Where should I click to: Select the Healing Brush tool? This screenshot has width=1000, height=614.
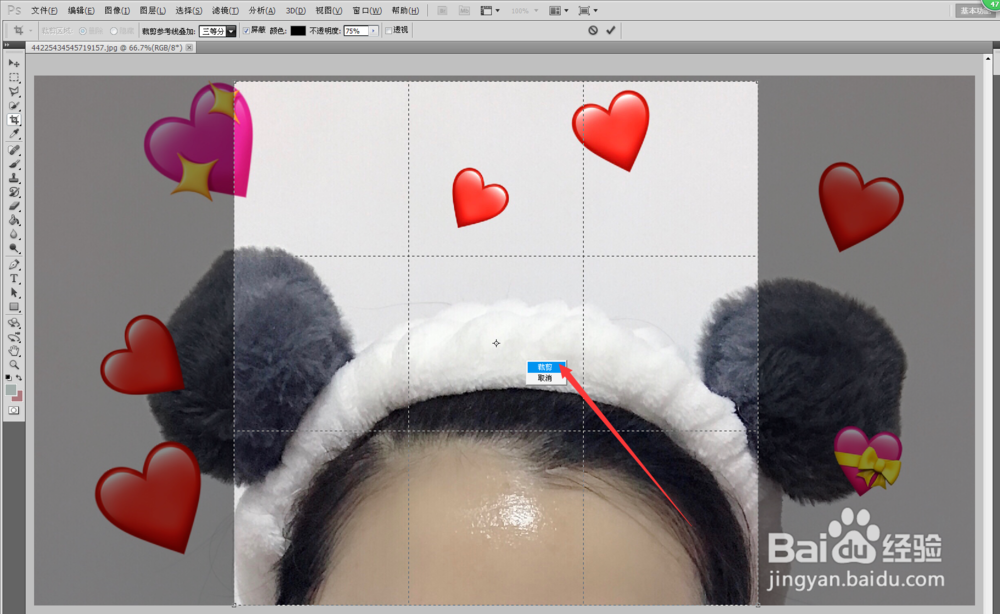coord(14,150)
